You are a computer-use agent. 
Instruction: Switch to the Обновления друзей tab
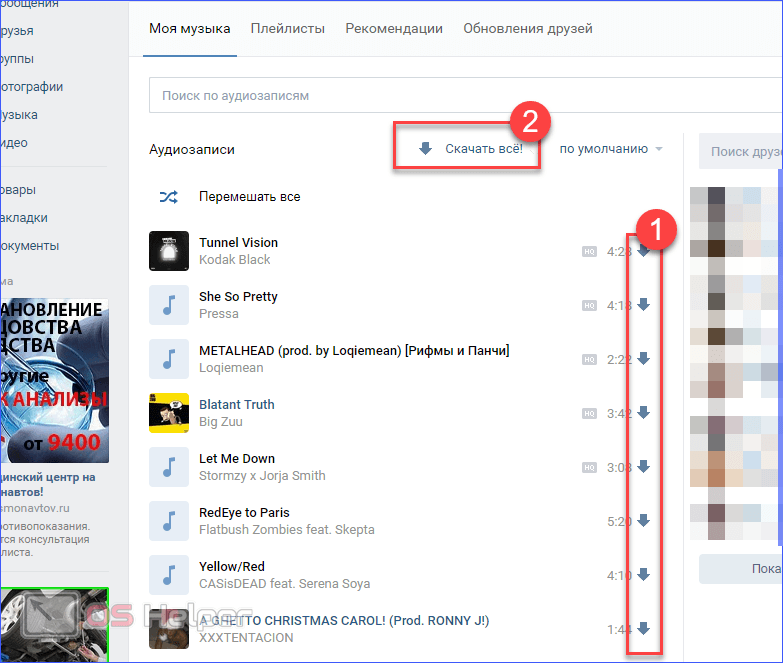coord(528,28)
